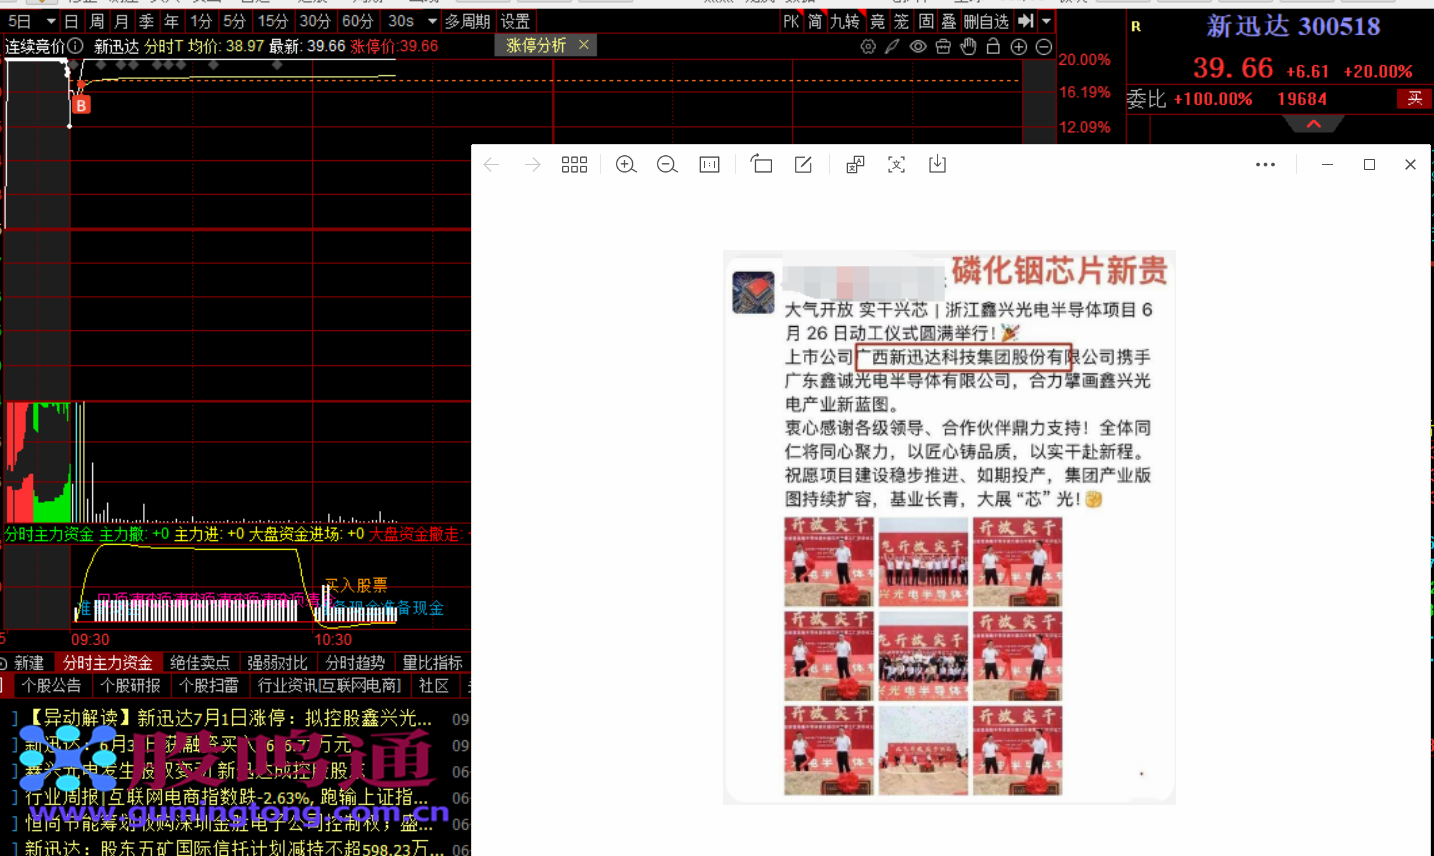Open the 社区 community tab

pos(434,685)
